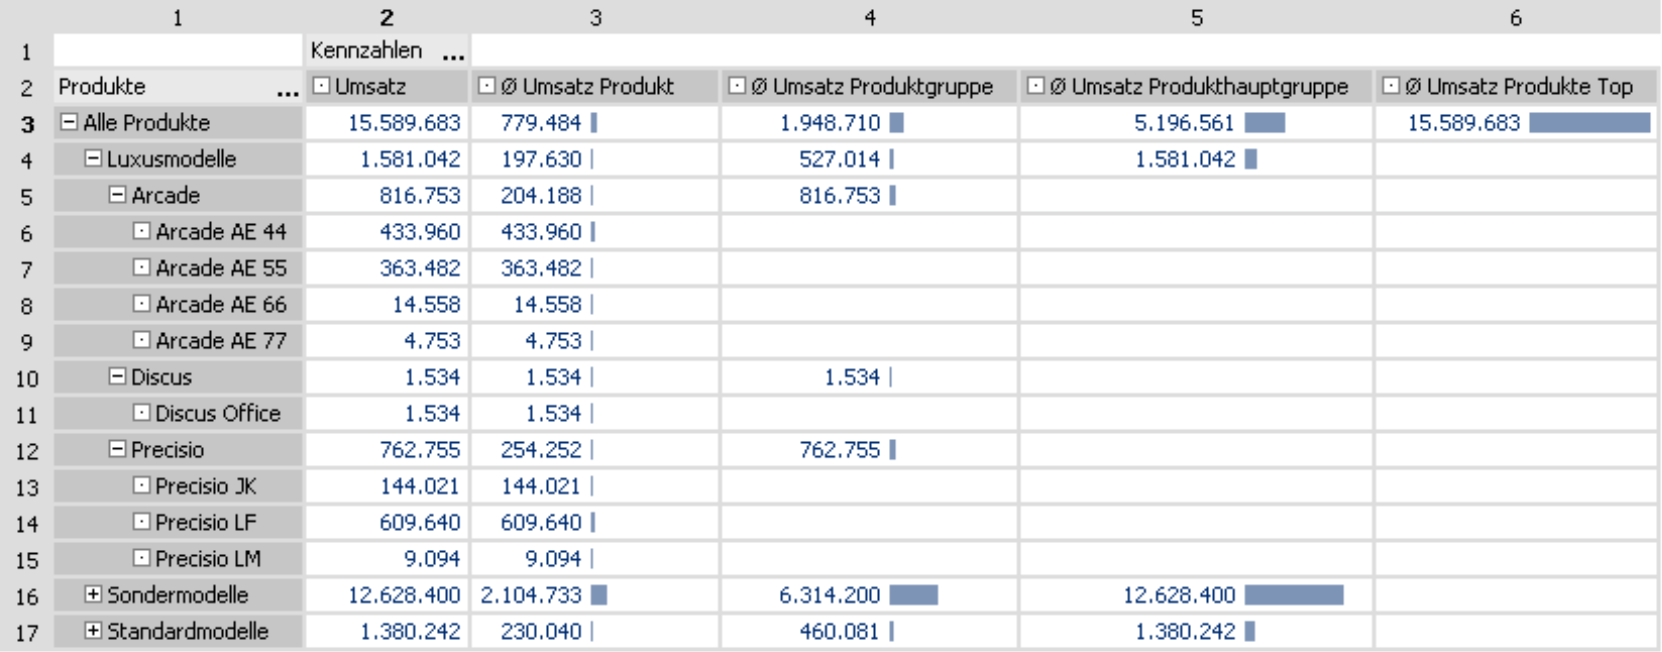The width and height of the screenshot is (1662, 652).
Task: Click Umsatz value 363.482 for Arcade AE 55
Action: [x=419, y=267]
